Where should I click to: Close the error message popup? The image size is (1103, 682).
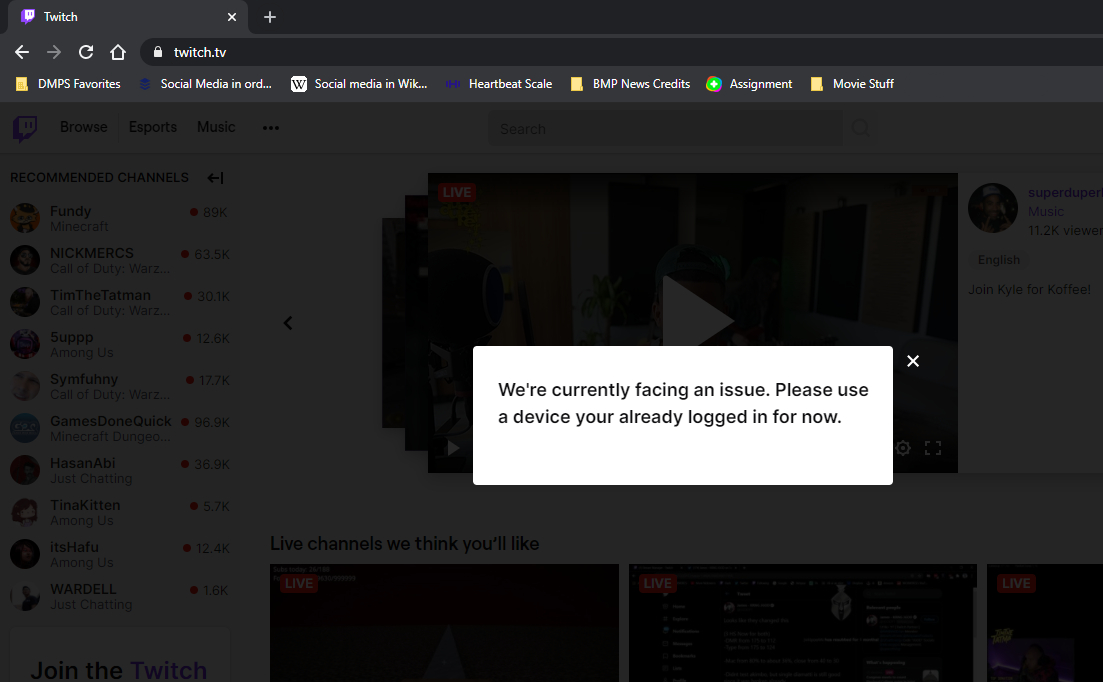point(912,361)
